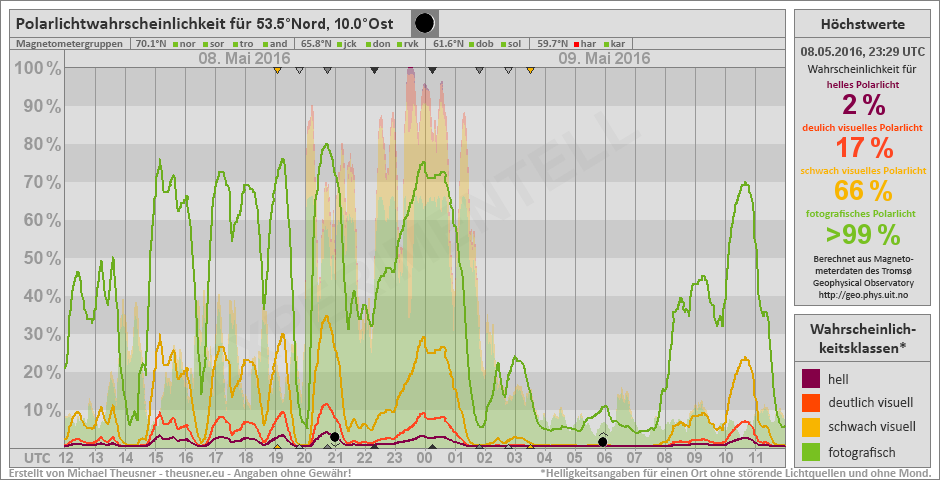The height and width of the screenshot is (480, 940).
Task: Click the red-orange 'deutlich visuell' legend swatch
Action: click(811, 403)
